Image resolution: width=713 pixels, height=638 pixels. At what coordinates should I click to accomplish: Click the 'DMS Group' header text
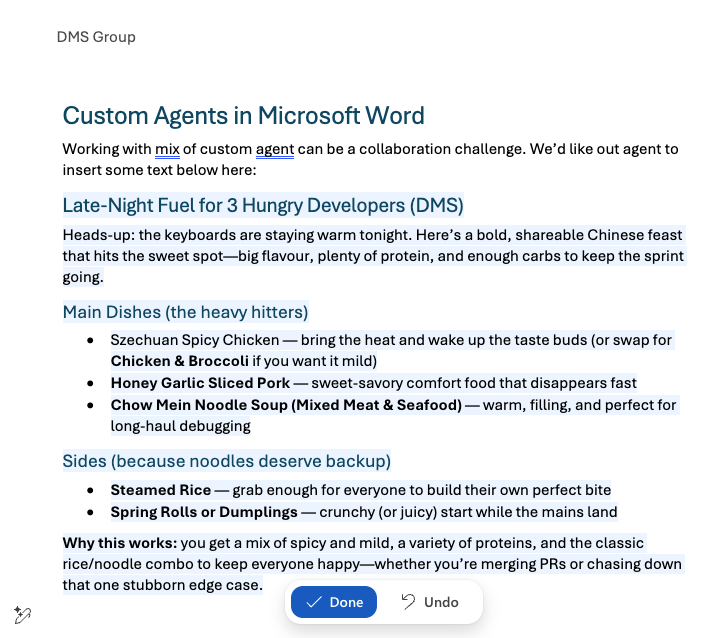click(96, 37)
